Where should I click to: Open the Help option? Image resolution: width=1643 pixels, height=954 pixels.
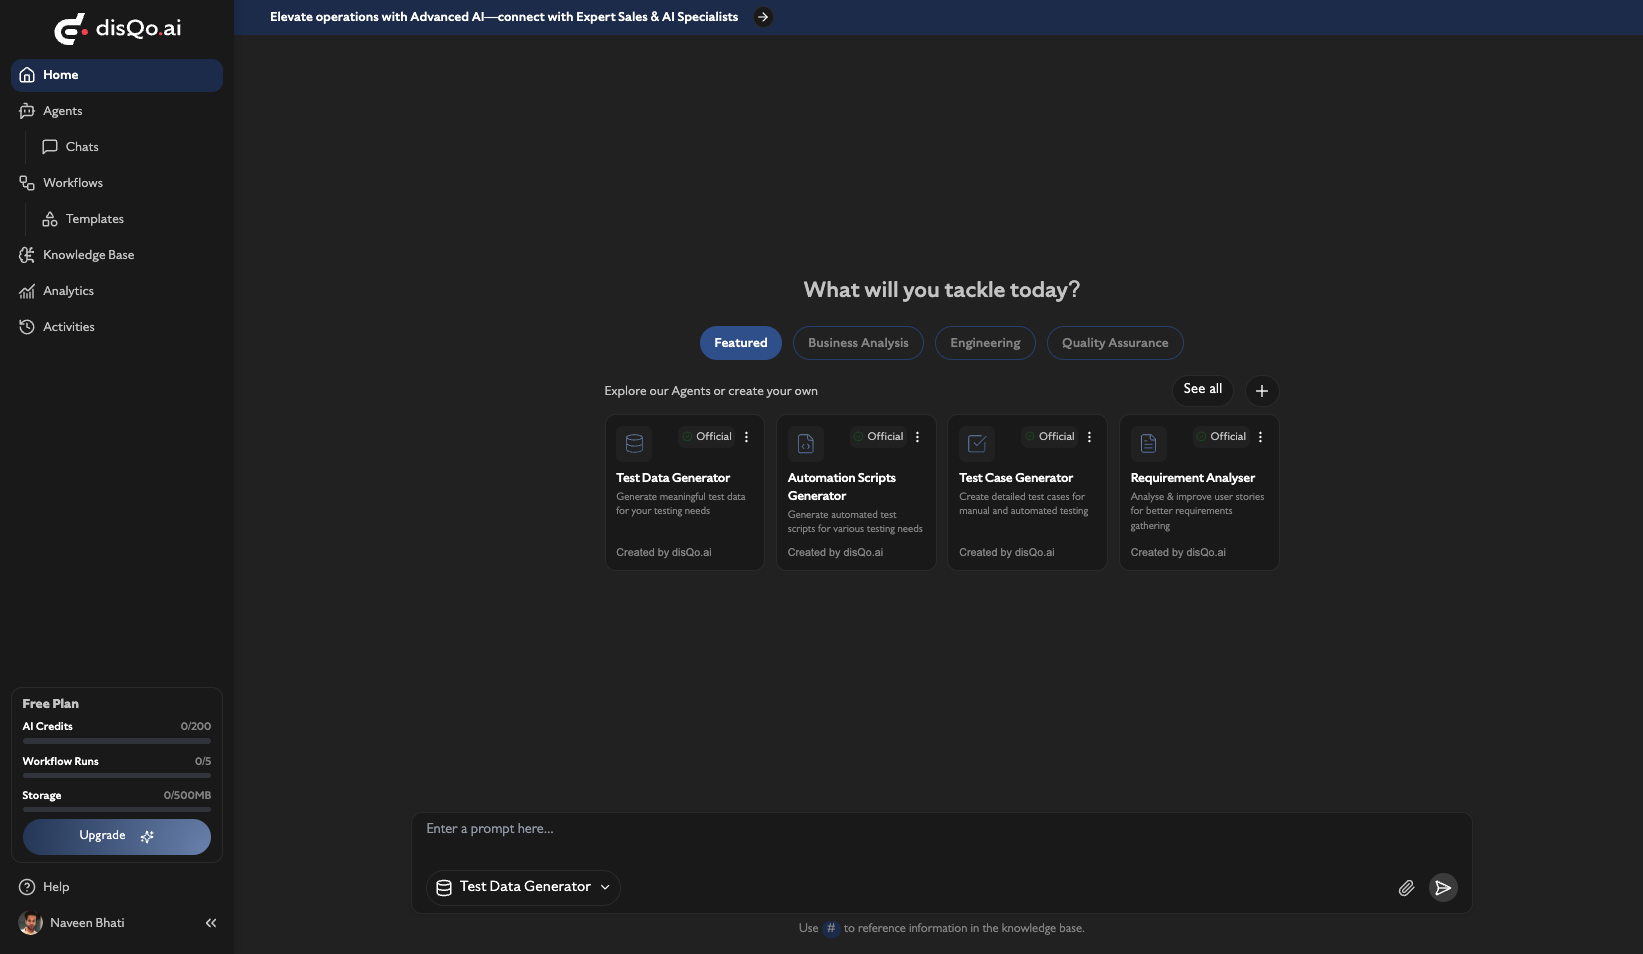(54, 887)
